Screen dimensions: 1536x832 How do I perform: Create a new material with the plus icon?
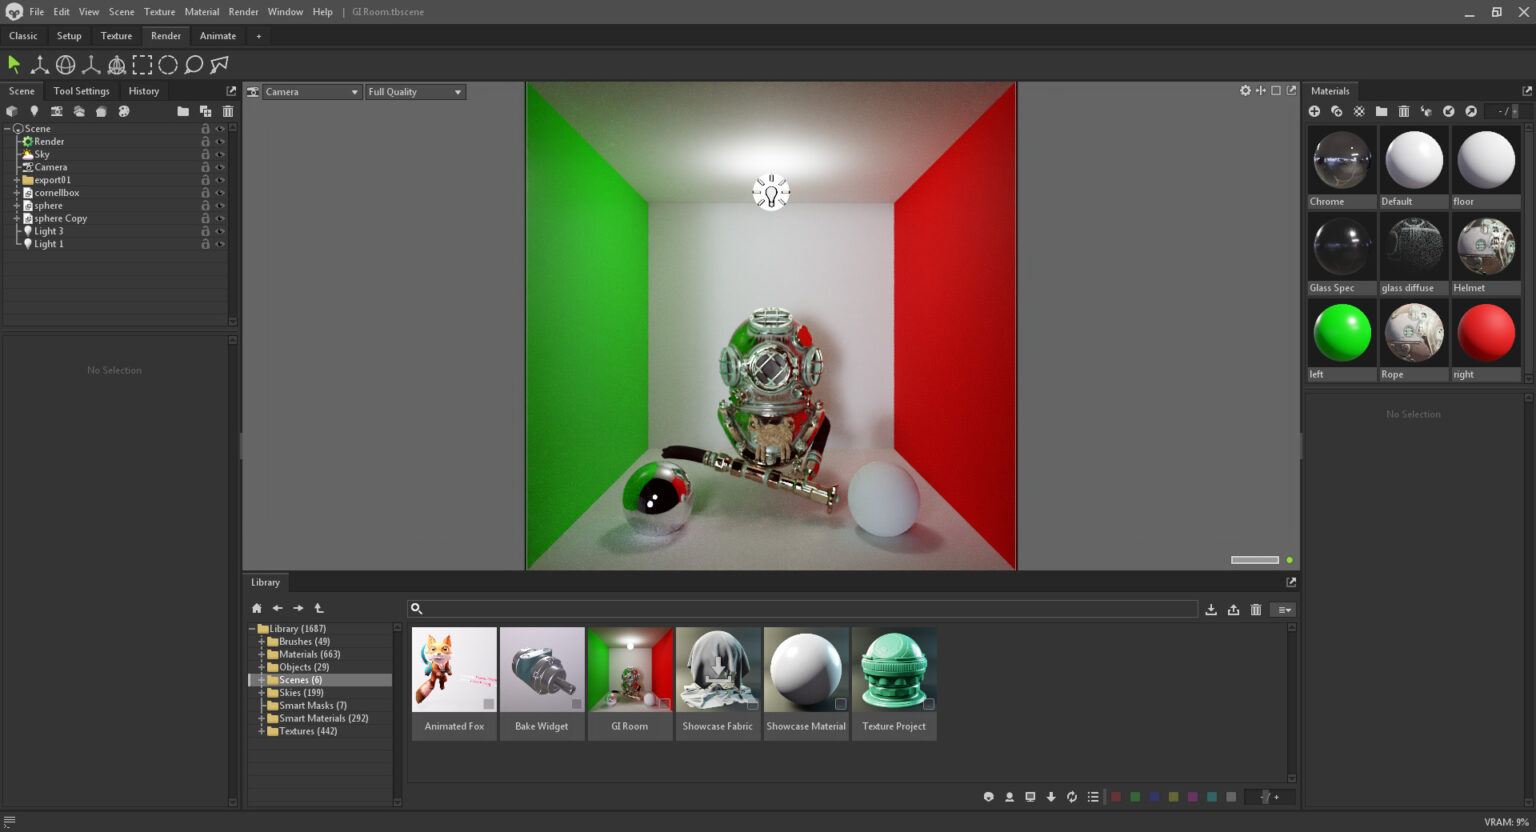point(1315,111)
